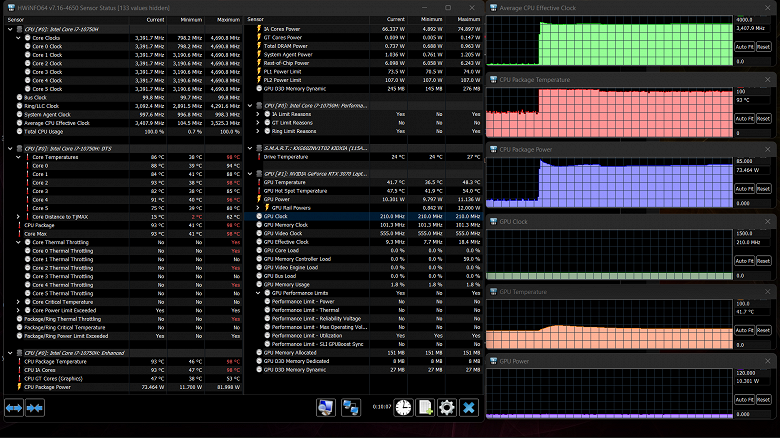The width and height of the screenshot is (780, 438).
Task: Click the blue X close-sensors icon
Action: pos(469,408)
